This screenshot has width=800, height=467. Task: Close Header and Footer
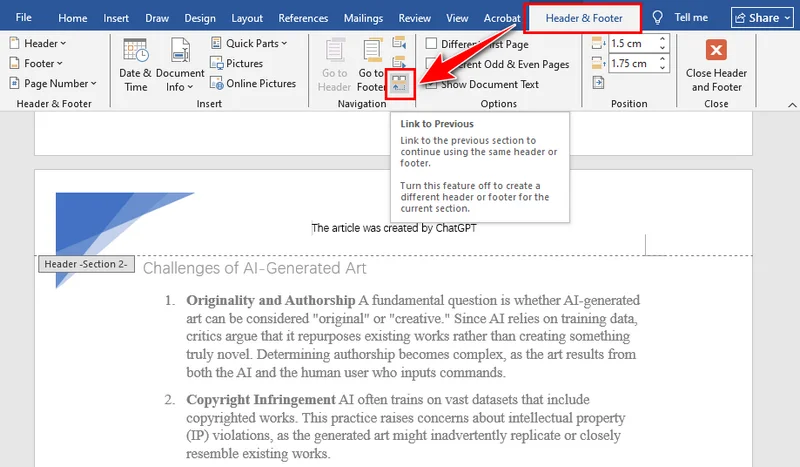tap(716, 65)
